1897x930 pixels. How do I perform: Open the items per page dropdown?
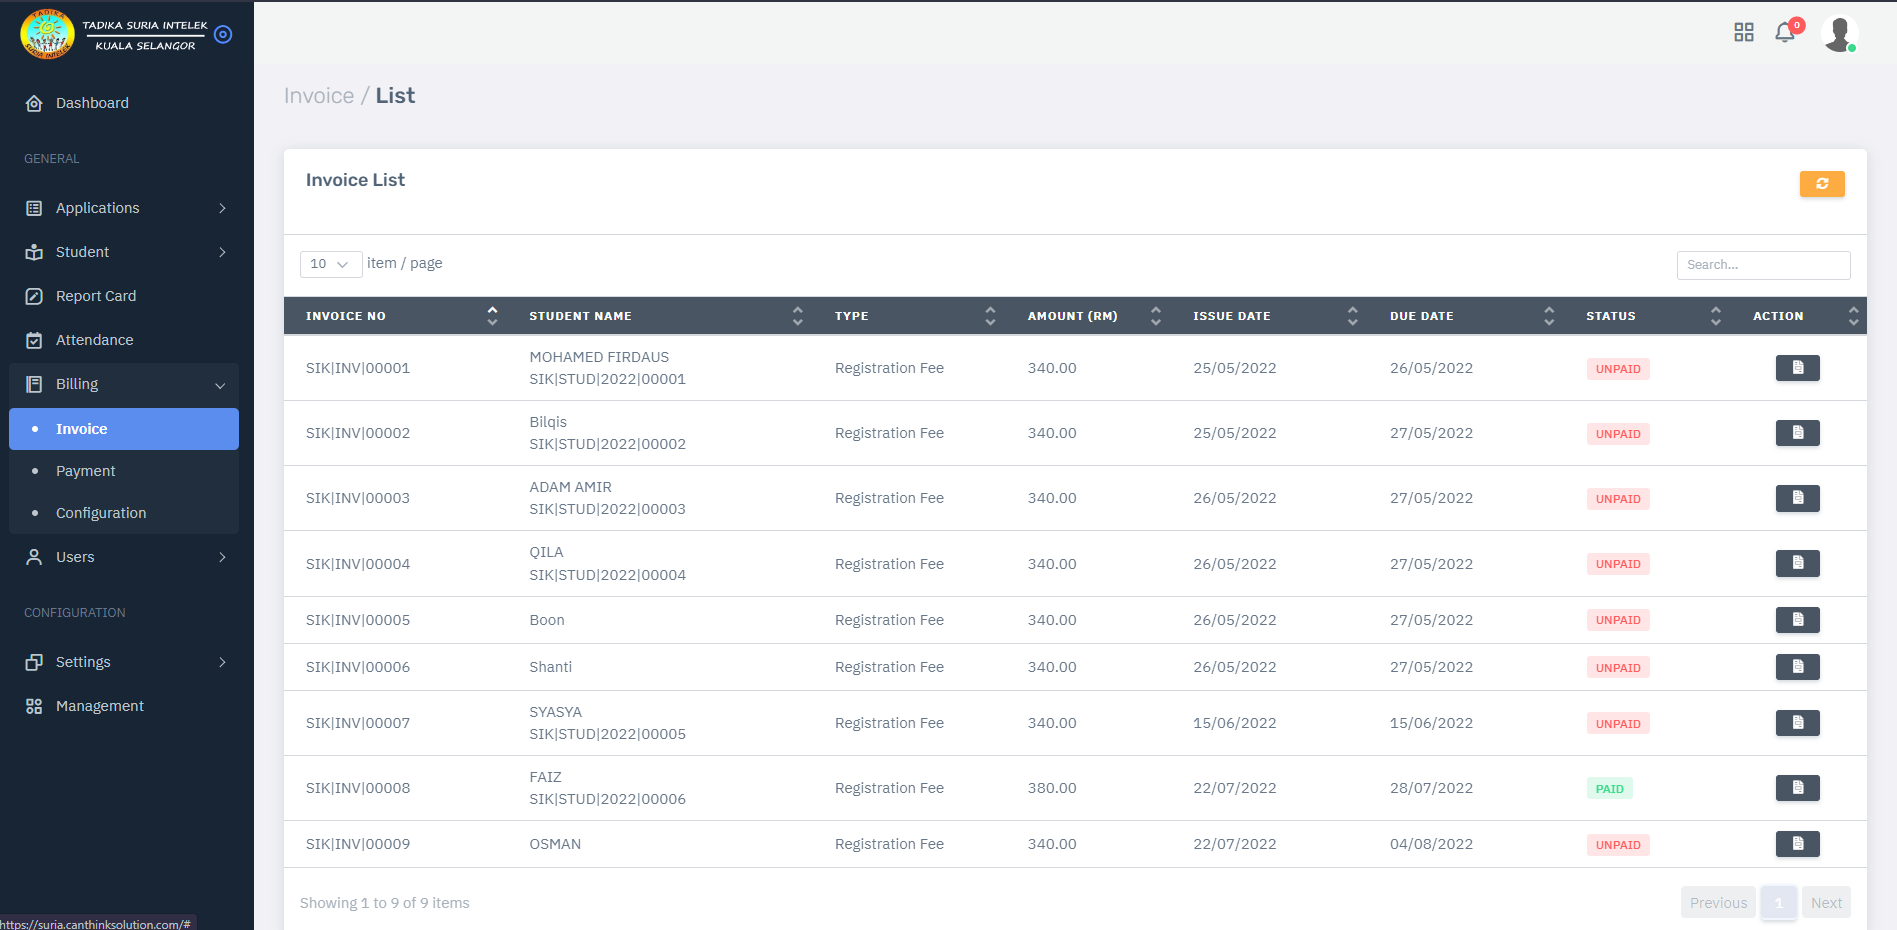point(330,264)
